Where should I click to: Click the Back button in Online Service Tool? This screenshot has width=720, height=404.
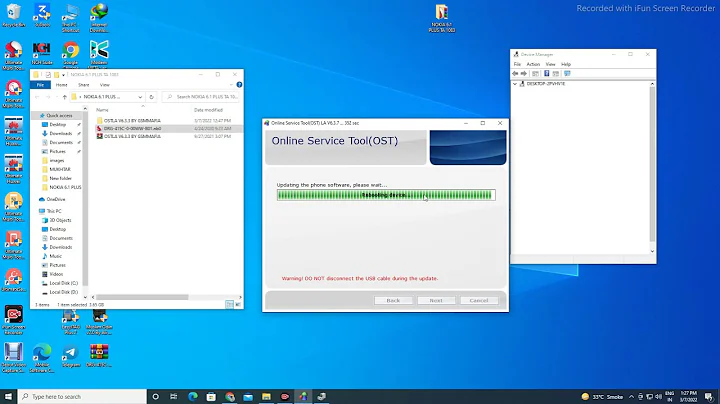click(x=393, y=300)
